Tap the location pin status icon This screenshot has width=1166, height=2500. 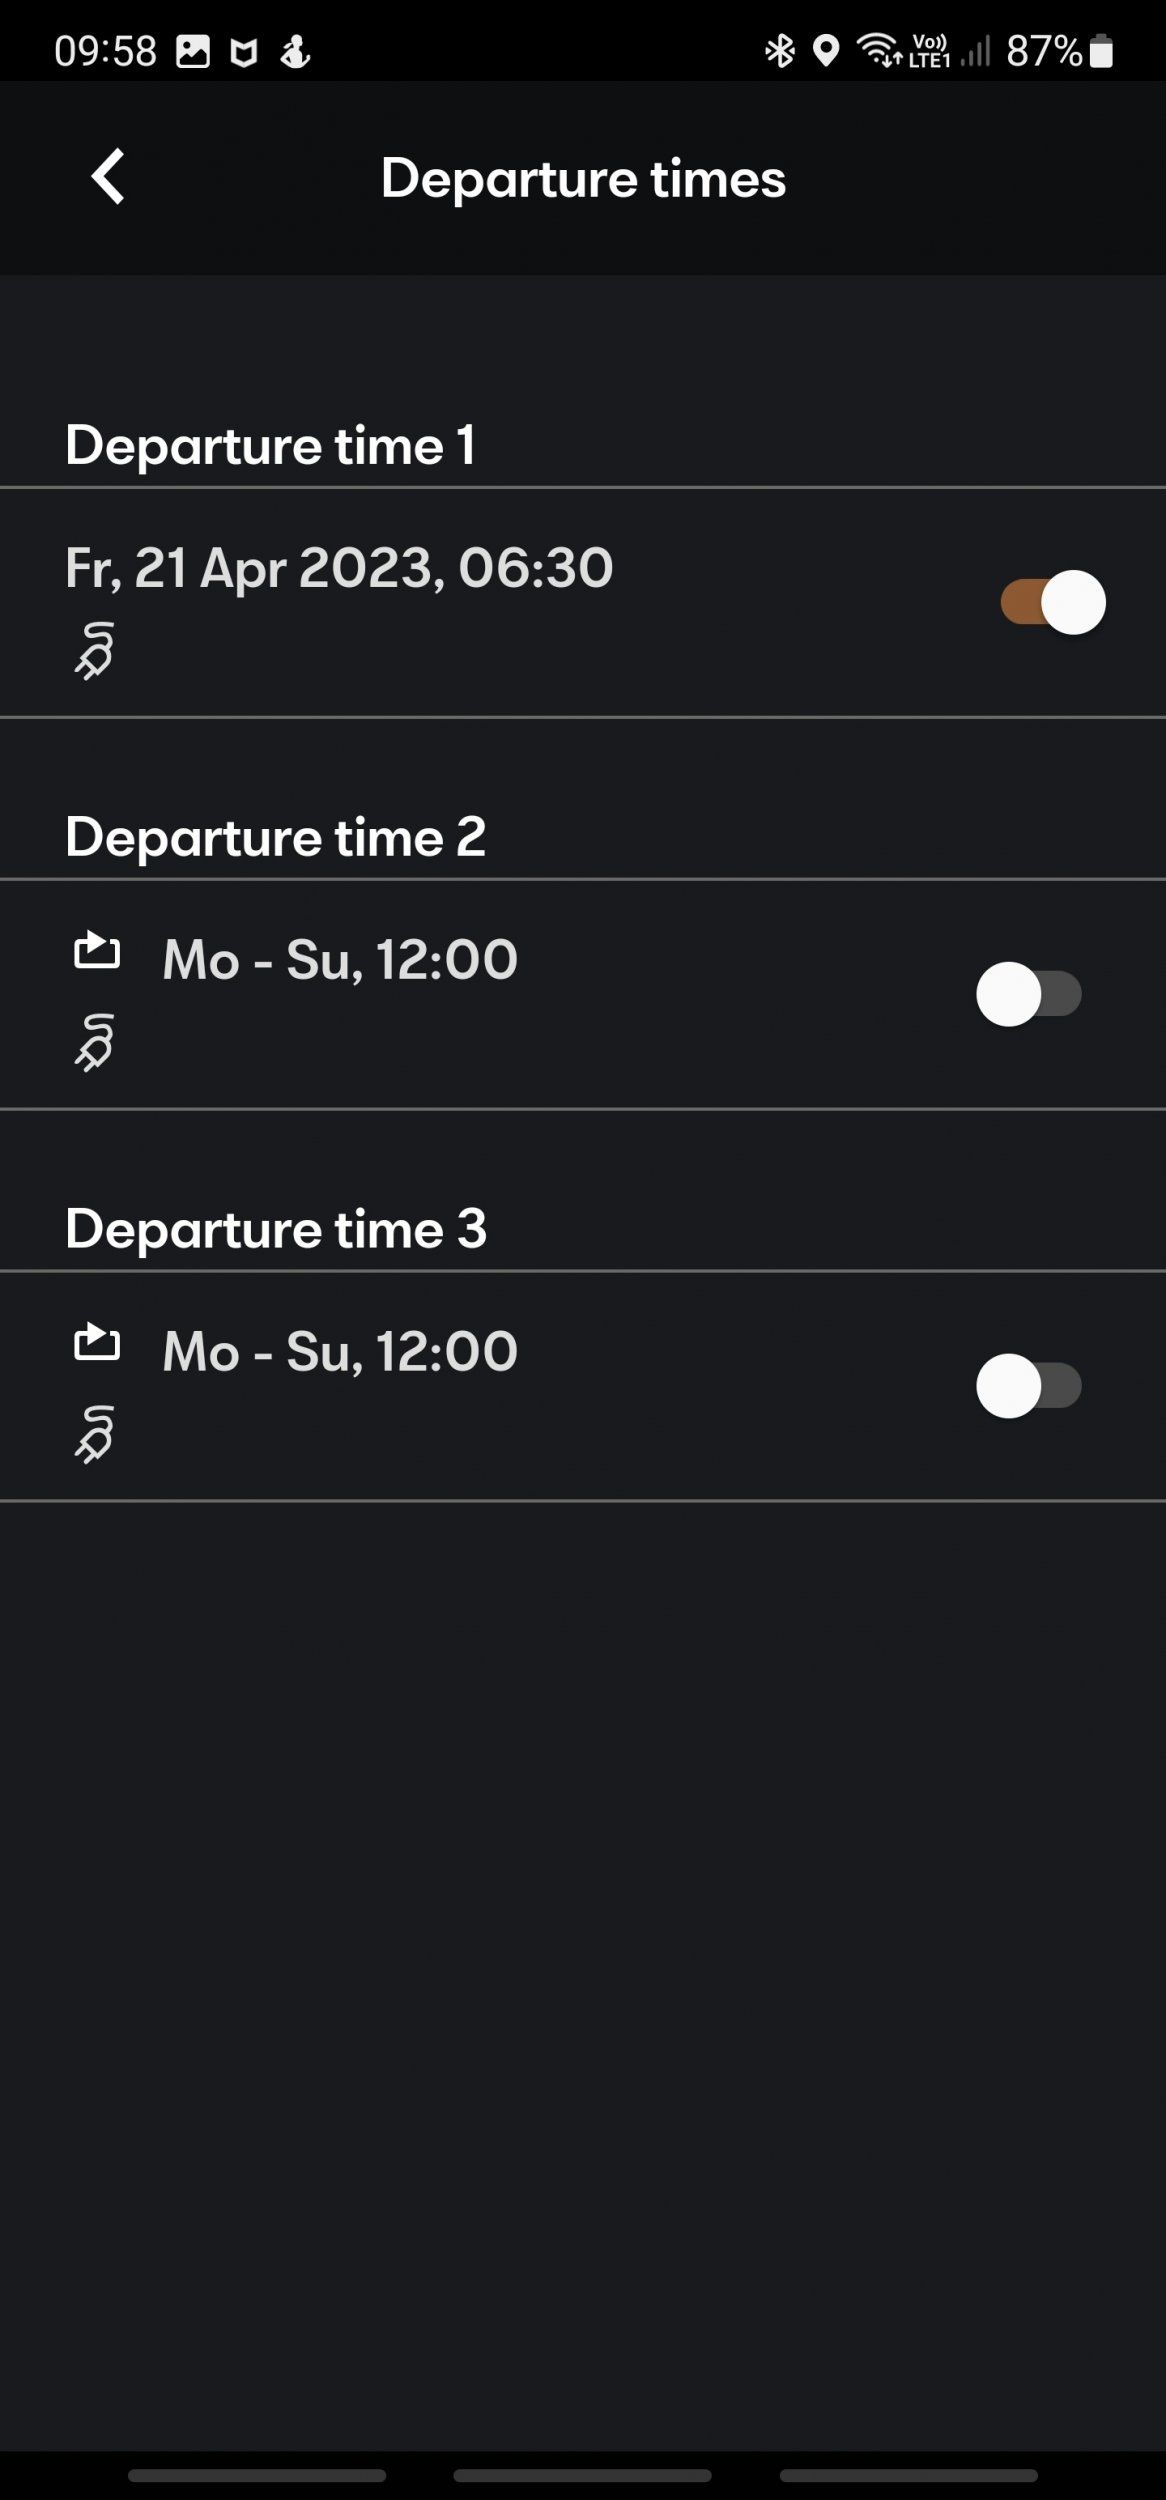(x=825, y=50)
